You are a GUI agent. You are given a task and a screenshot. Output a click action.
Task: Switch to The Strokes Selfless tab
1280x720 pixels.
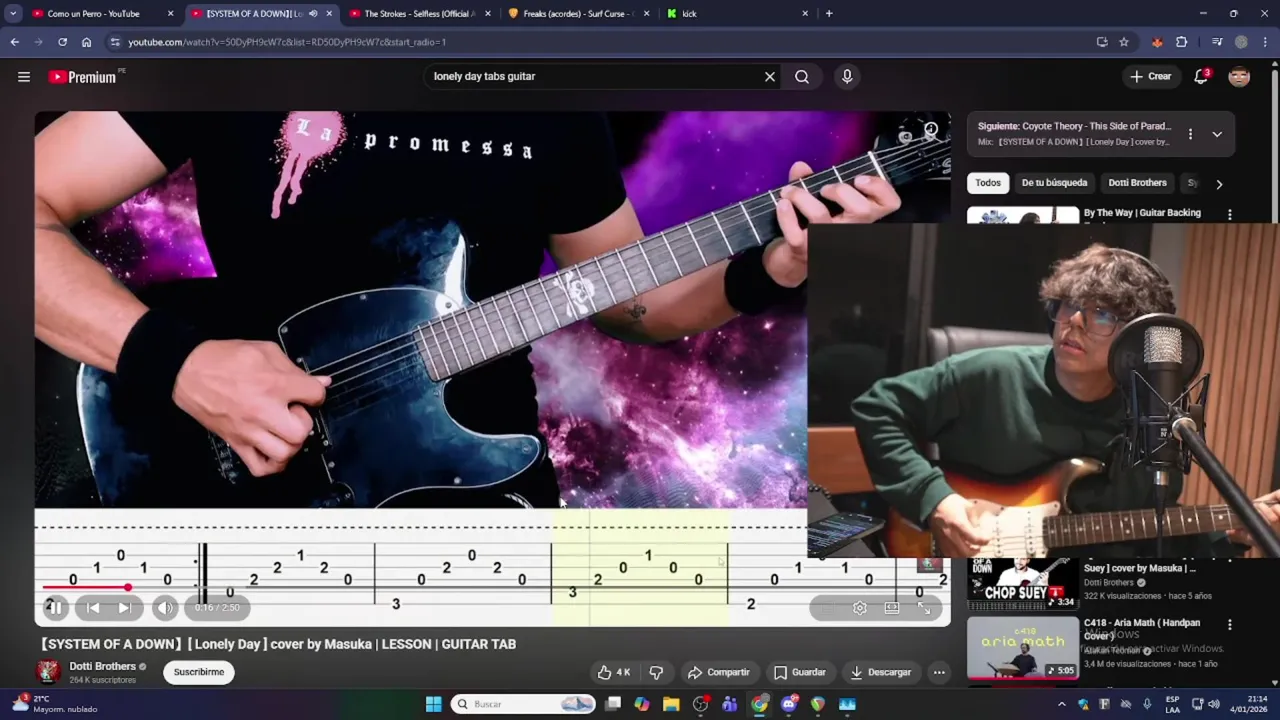pyautogui.click(x=420, y=14)
